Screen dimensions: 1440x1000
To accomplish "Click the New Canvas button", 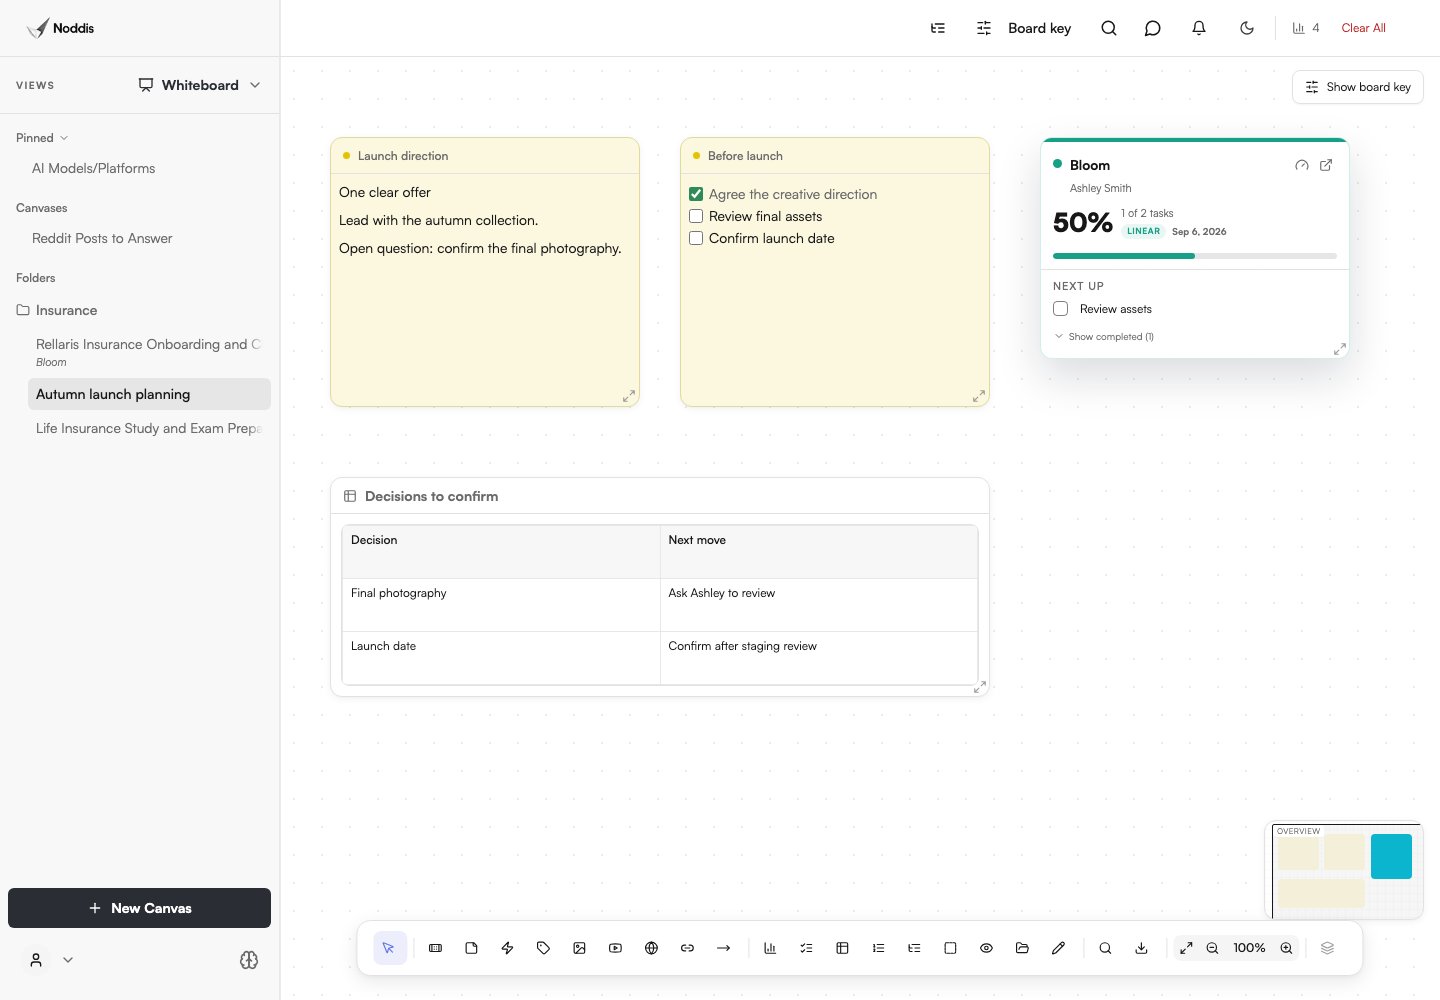I will [x=139, y=908].
